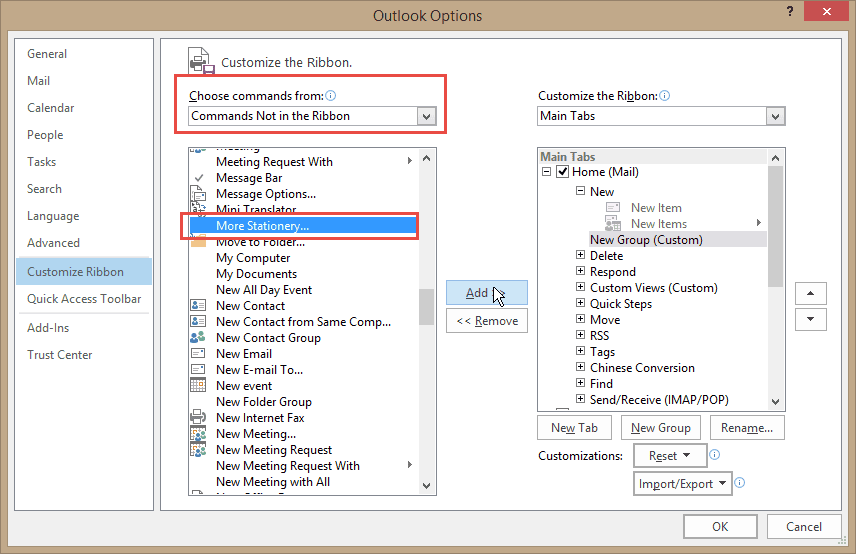Viewport: 856px width, 554px height.
Task: Click the New Items icon in the ribbon tree
Action: [613, 223]
